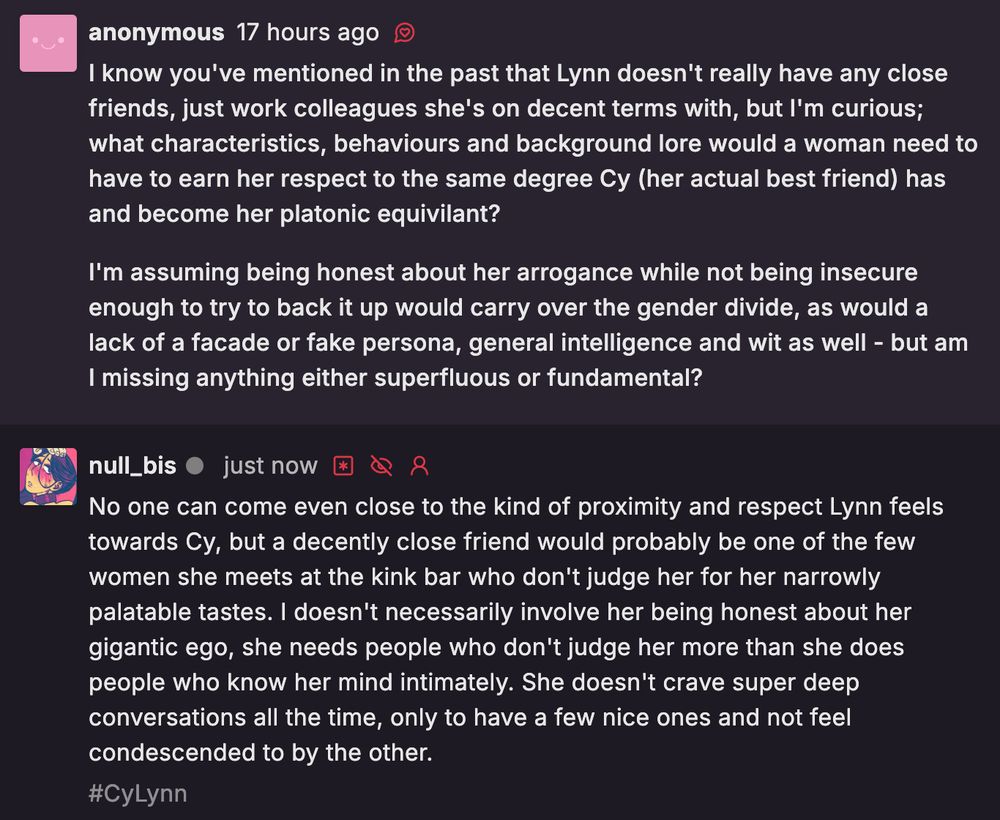Click the just now timestamp
Image resolution: width=1000 pixels, height=820 pixels.
click(x=270, y=466)
